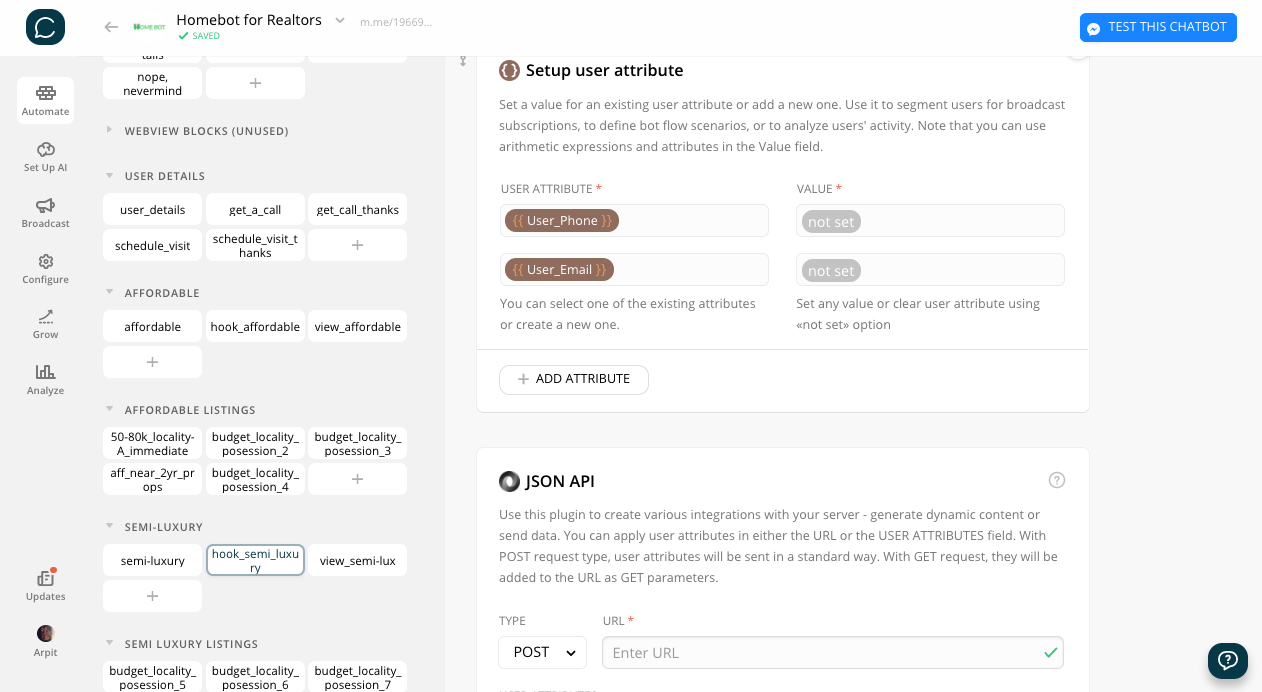1262x692 pixels.
Task: Open the Grow section
Action: click(45, 323)
